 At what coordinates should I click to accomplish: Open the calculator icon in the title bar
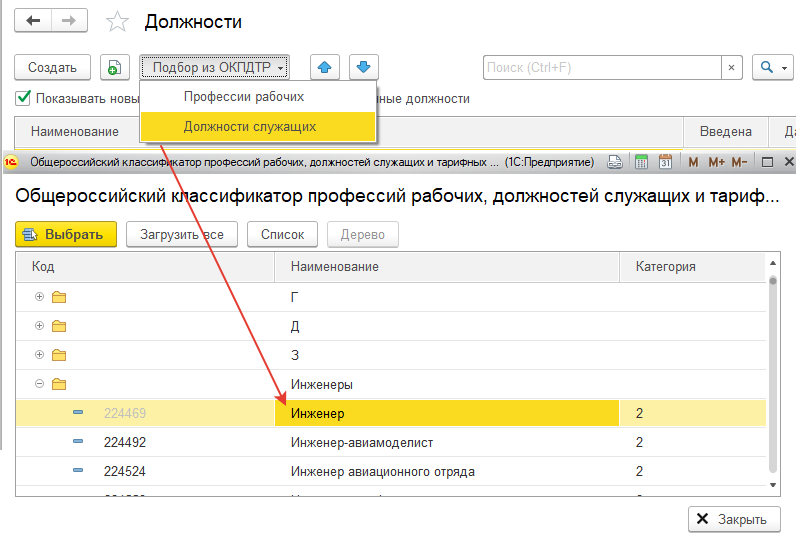point(641,162)
